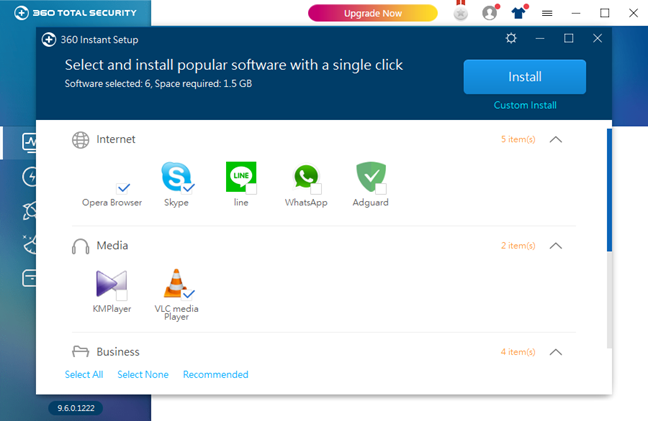Check the Adguard checkbox
The image size is (648, 421).
381,189
